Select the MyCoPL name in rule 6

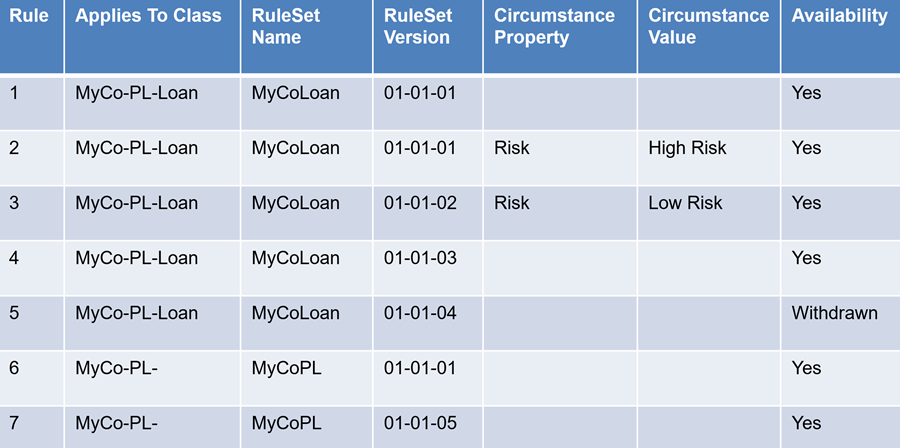286,368
